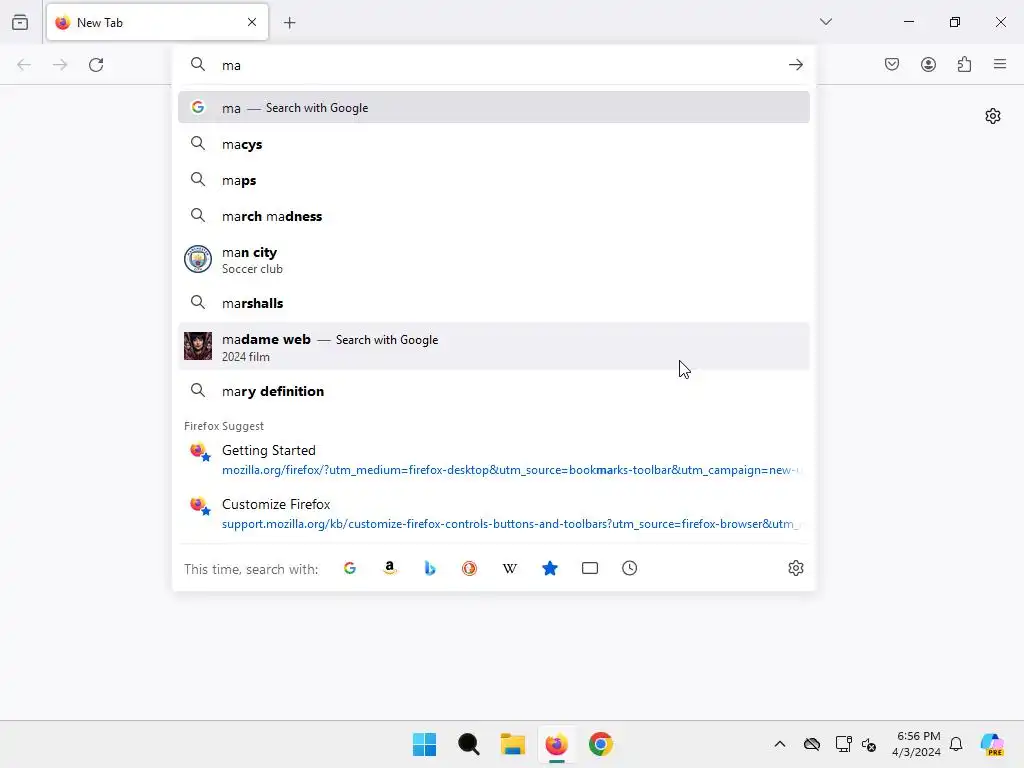Search History with clock icon
Image resolution: width=1024 pixels, height=768 pixels.
click(x=630, y=568)
